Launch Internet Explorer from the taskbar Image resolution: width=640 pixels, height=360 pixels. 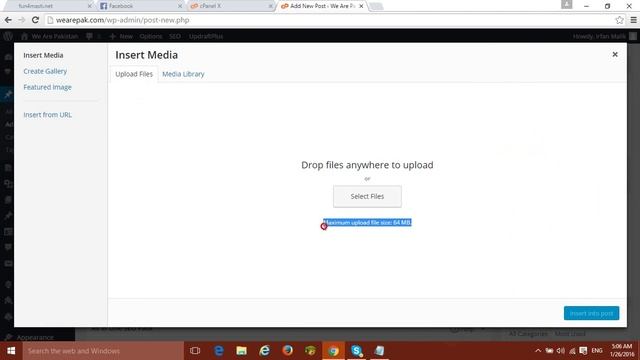pyautogui.click(x=264, y=351)
